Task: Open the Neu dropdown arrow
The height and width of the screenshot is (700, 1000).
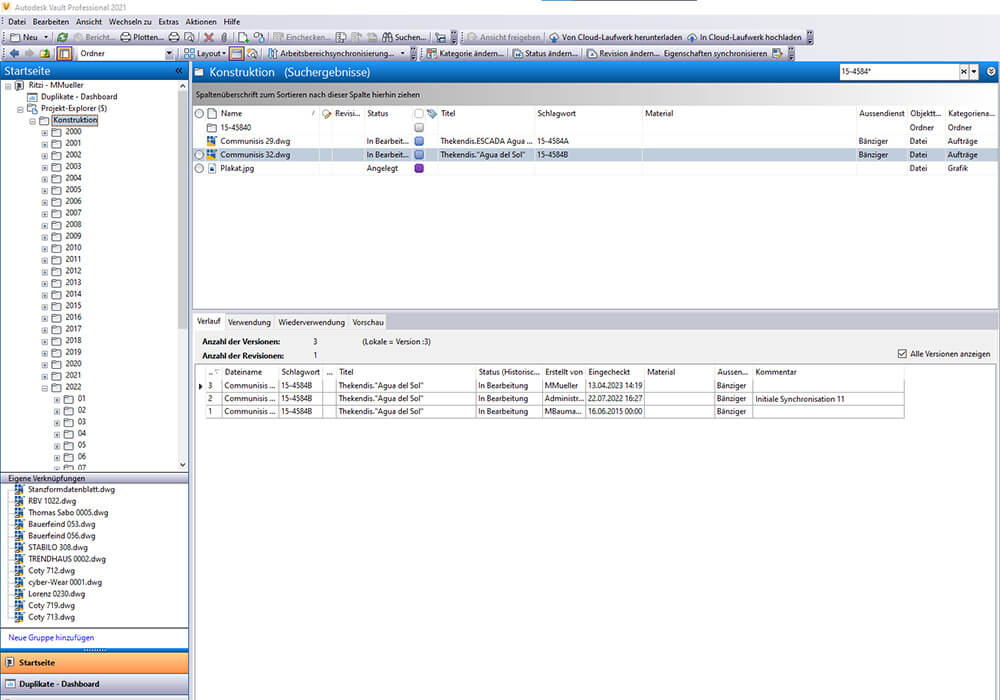Action: (x=46, y=38)
